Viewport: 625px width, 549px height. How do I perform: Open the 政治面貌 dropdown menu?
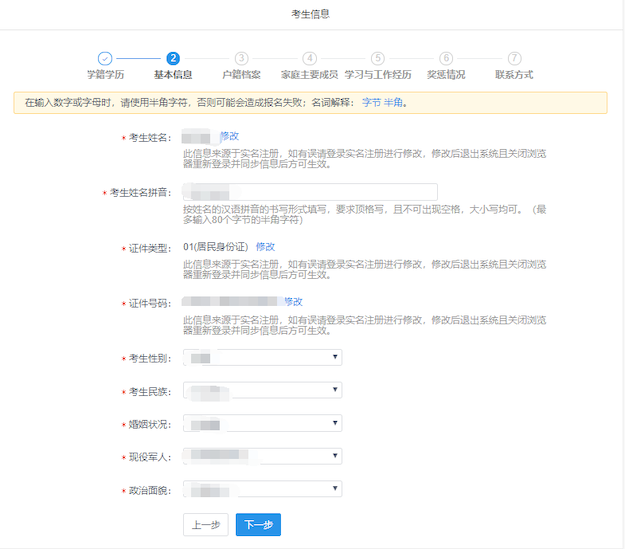(262, 489)
